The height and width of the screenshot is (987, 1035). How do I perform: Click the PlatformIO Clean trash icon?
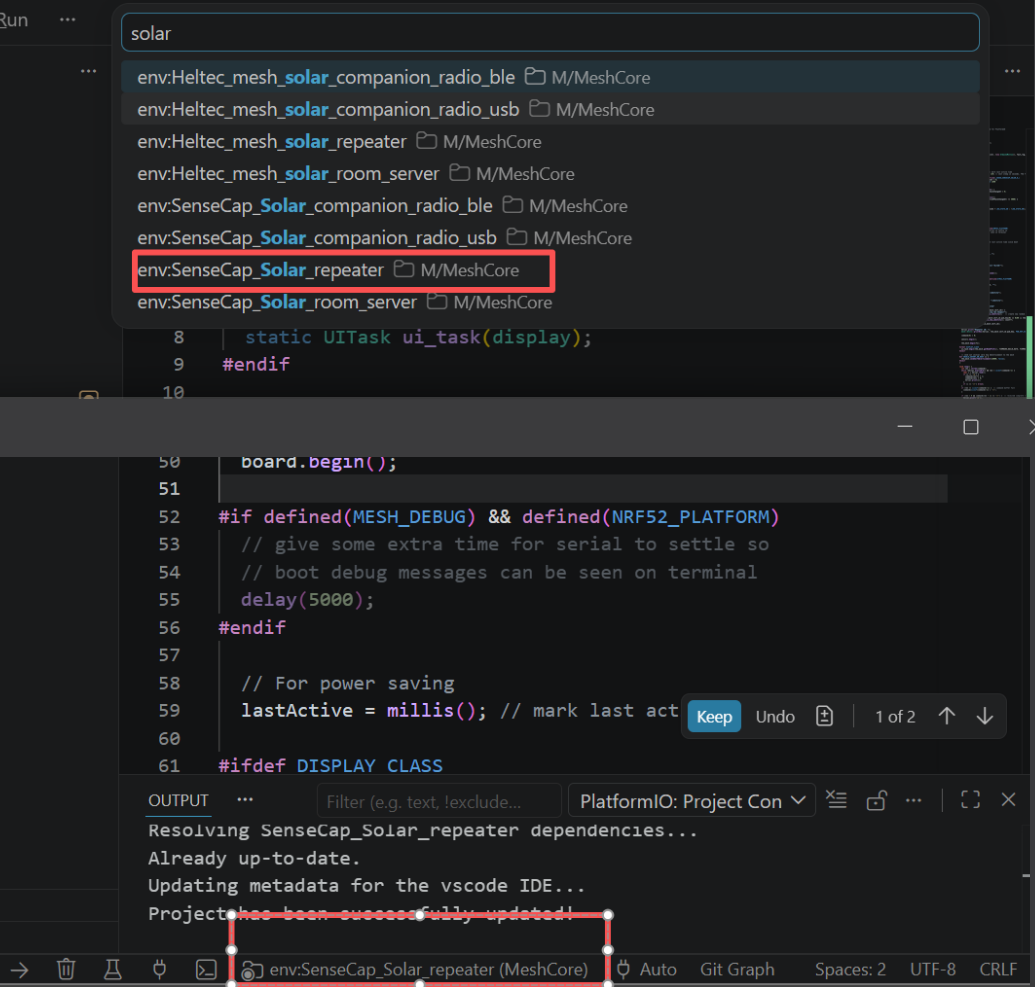click(x=66, y=969)
